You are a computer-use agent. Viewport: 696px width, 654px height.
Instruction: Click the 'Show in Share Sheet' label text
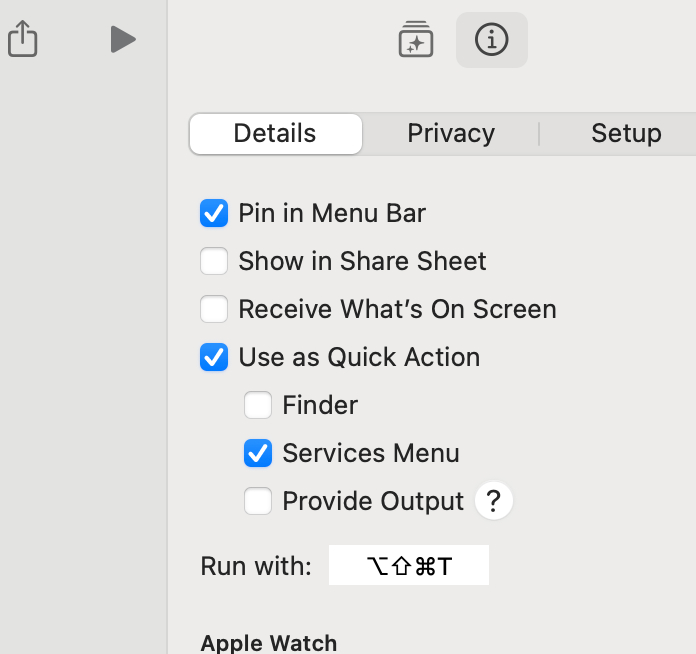click(362, 261)
